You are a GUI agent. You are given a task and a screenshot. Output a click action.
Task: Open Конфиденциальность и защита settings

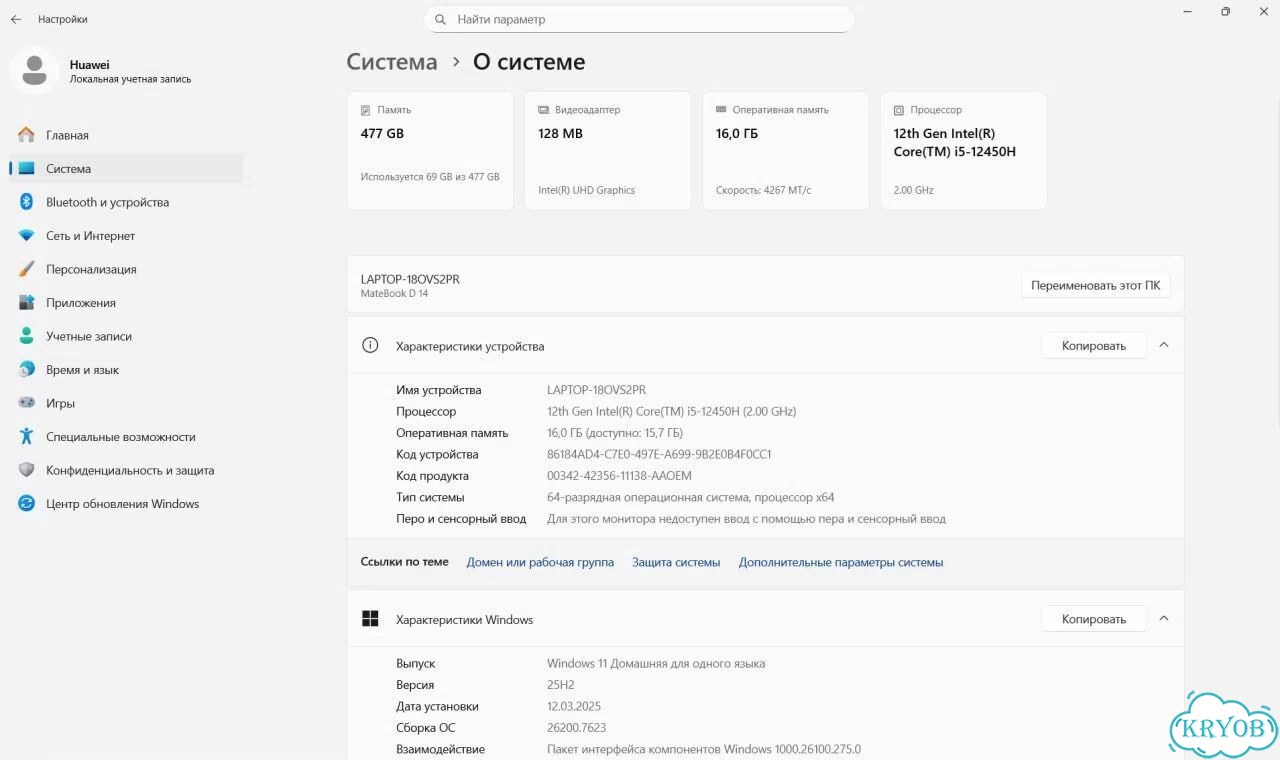tap(126, 470)
